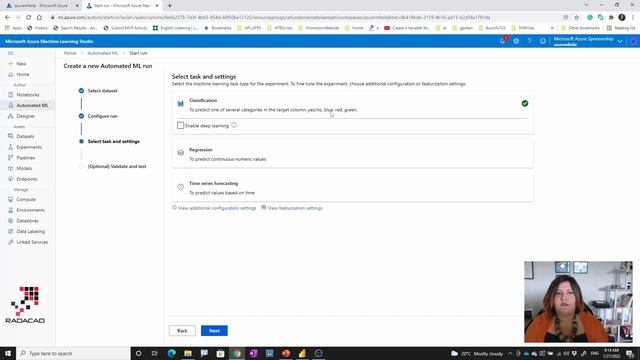Click the browser back arrow
The height and width of the screenshot is (360, 640).
(x=7, y=18)
